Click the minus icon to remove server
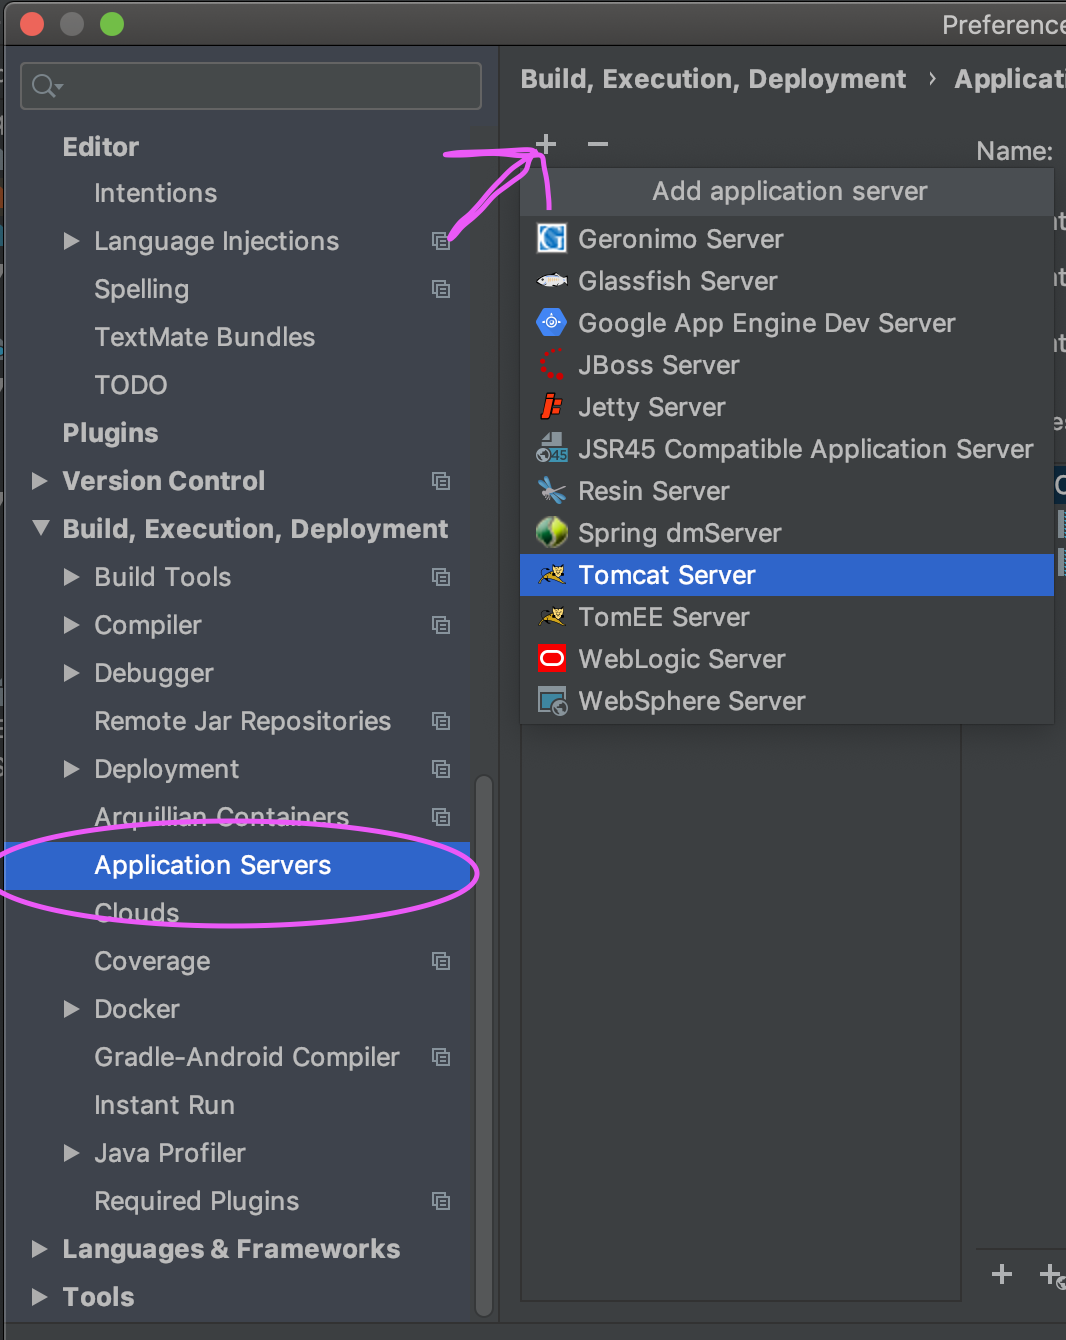This screenshot has width=1066, height=1340. pyautogui.click(x=598, y=144)
